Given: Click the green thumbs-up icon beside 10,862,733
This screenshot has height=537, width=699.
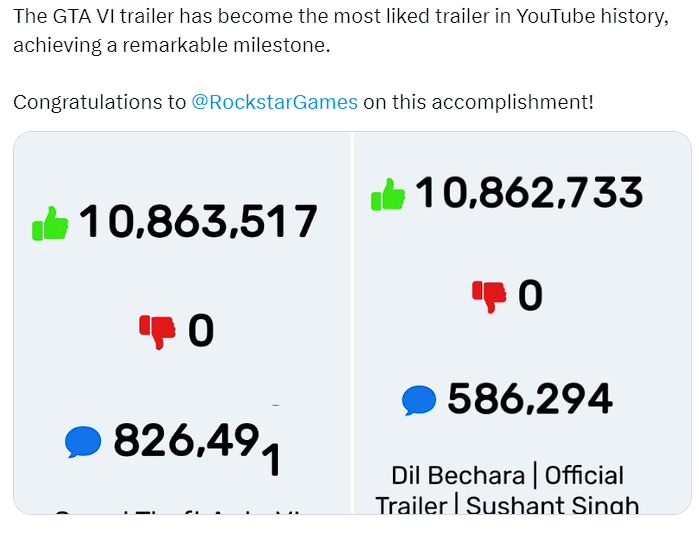Looking at the screenshot, I should 388,194.
